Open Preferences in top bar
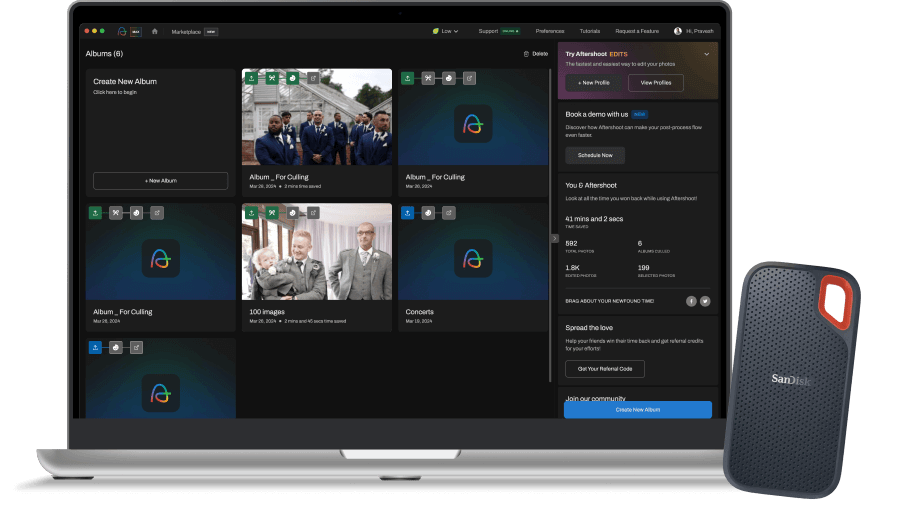The width and height of the screenshot is (923, 511). pos(550,31)
